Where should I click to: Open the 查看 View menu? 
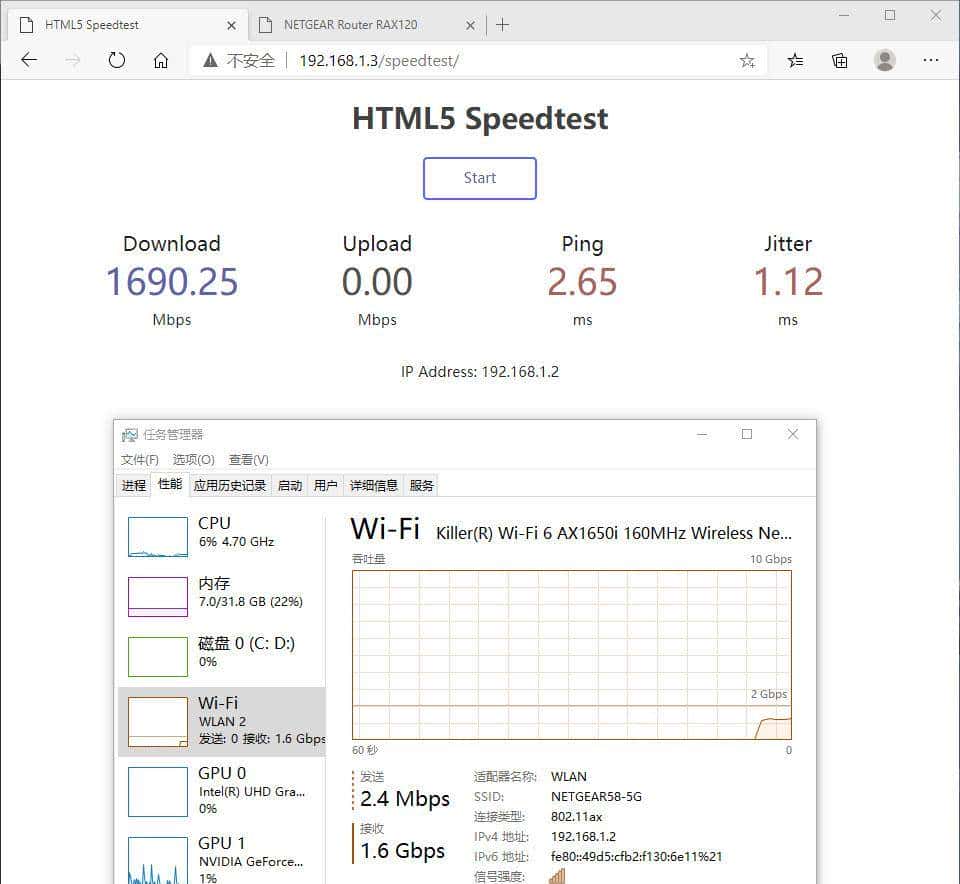(247, 459)
